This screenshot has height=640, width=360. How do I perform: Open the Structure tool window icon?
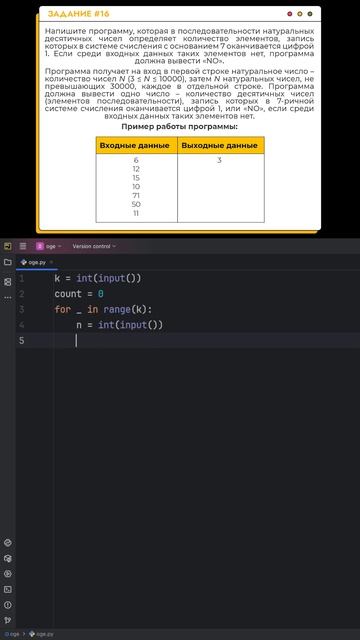click(7, 282)
